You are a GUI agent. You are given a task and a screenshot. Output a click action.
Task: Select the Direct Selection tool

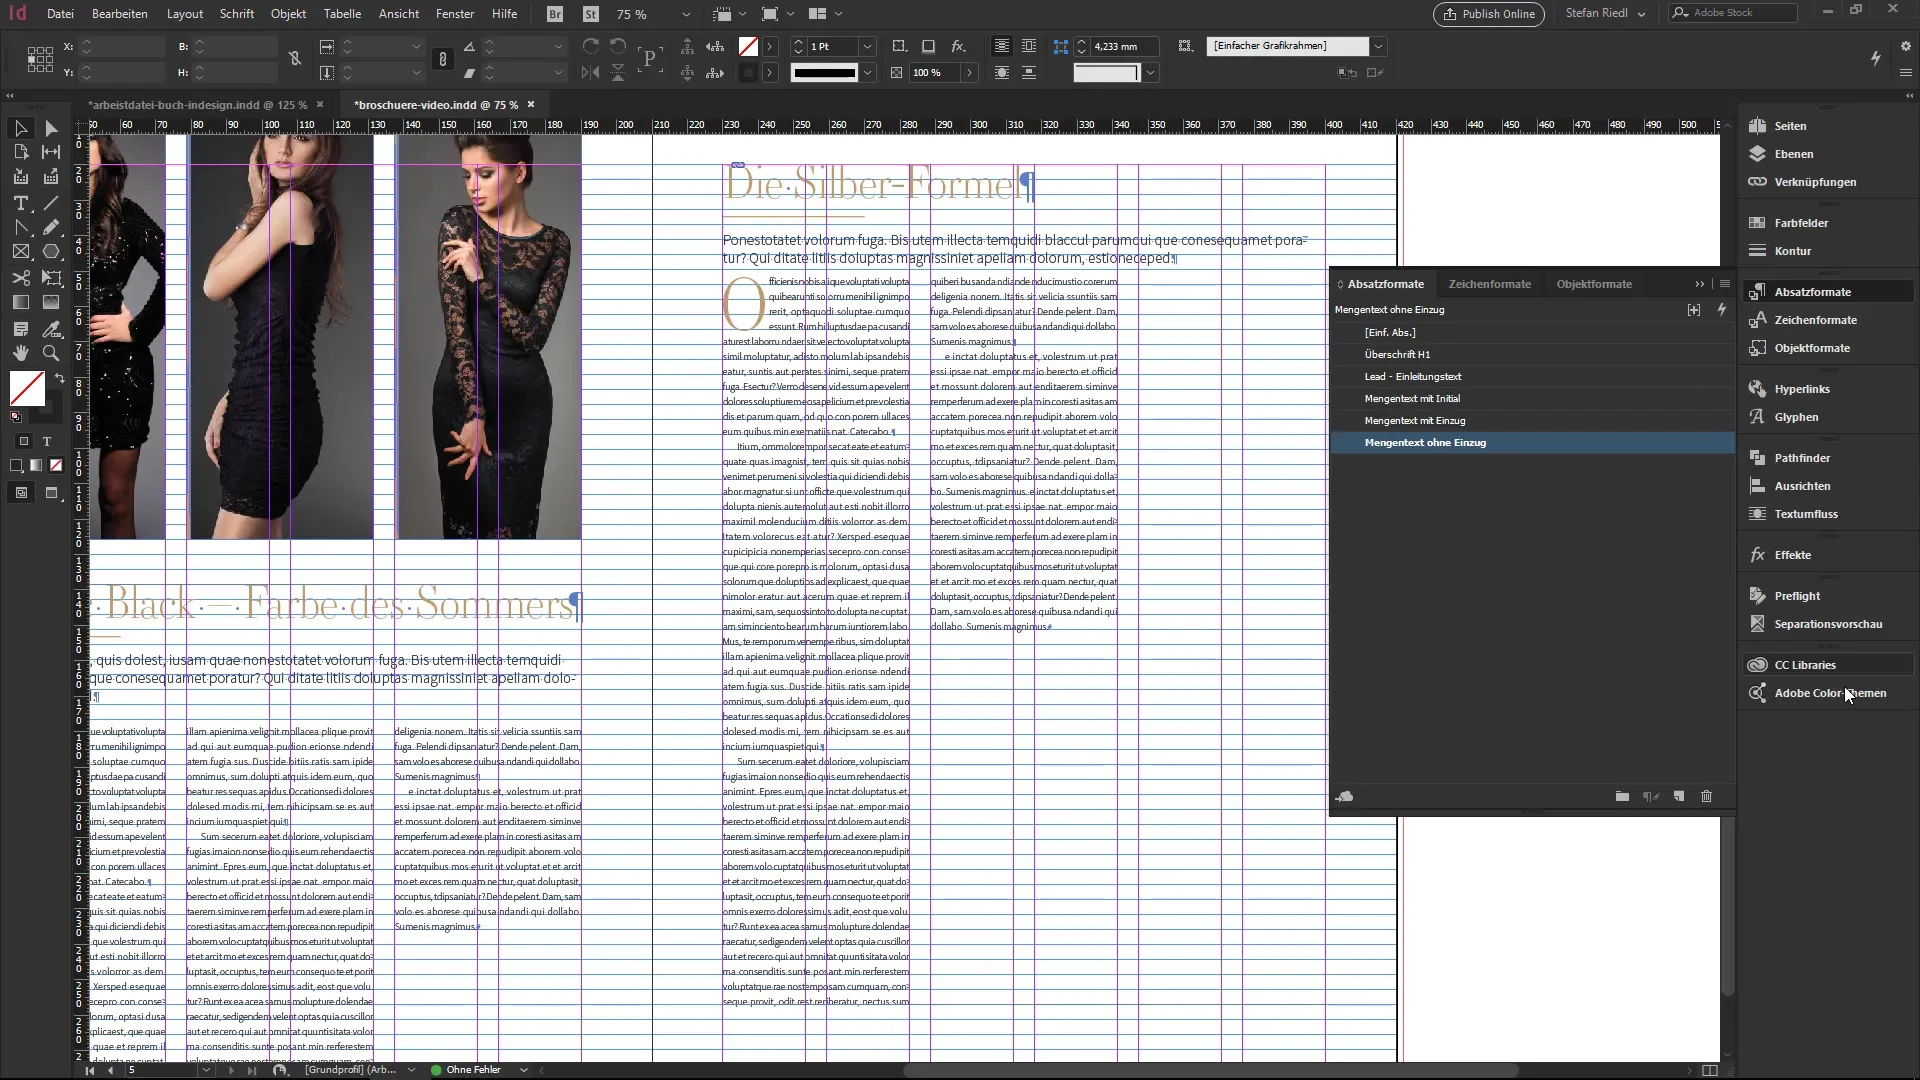click(51, 128)
